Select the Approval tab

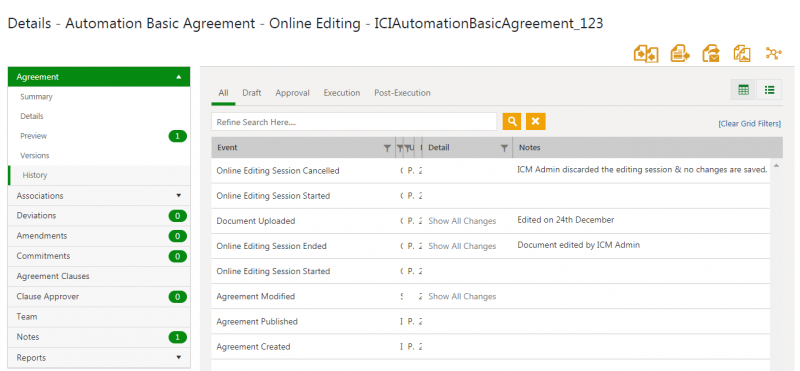point(292,93)
